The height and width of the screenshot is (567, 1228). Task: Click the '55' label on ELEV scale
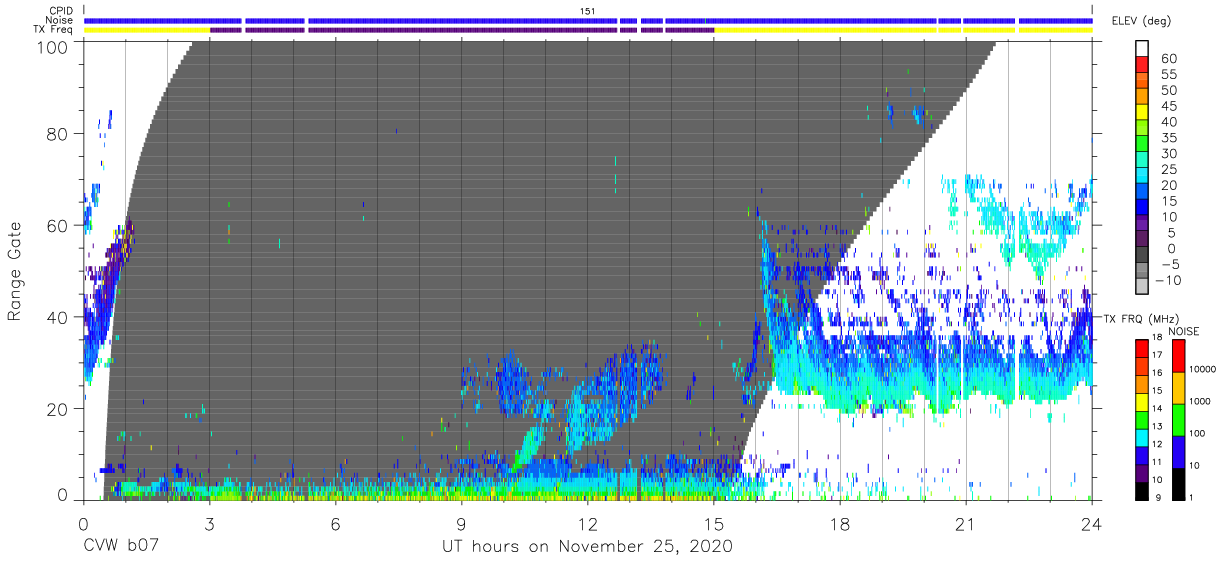(1168, 74)
